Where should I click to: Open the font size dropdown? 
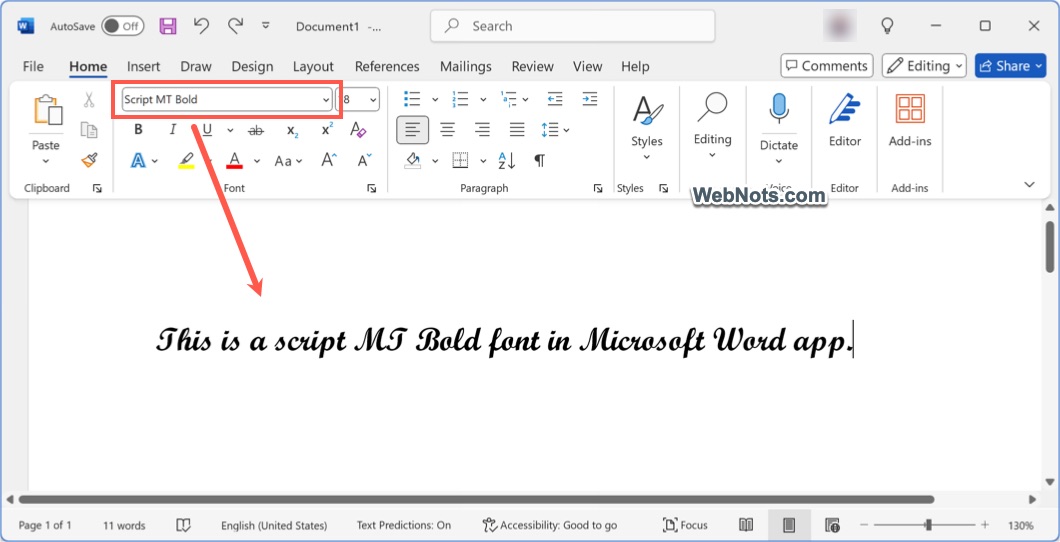click(373, 100)
